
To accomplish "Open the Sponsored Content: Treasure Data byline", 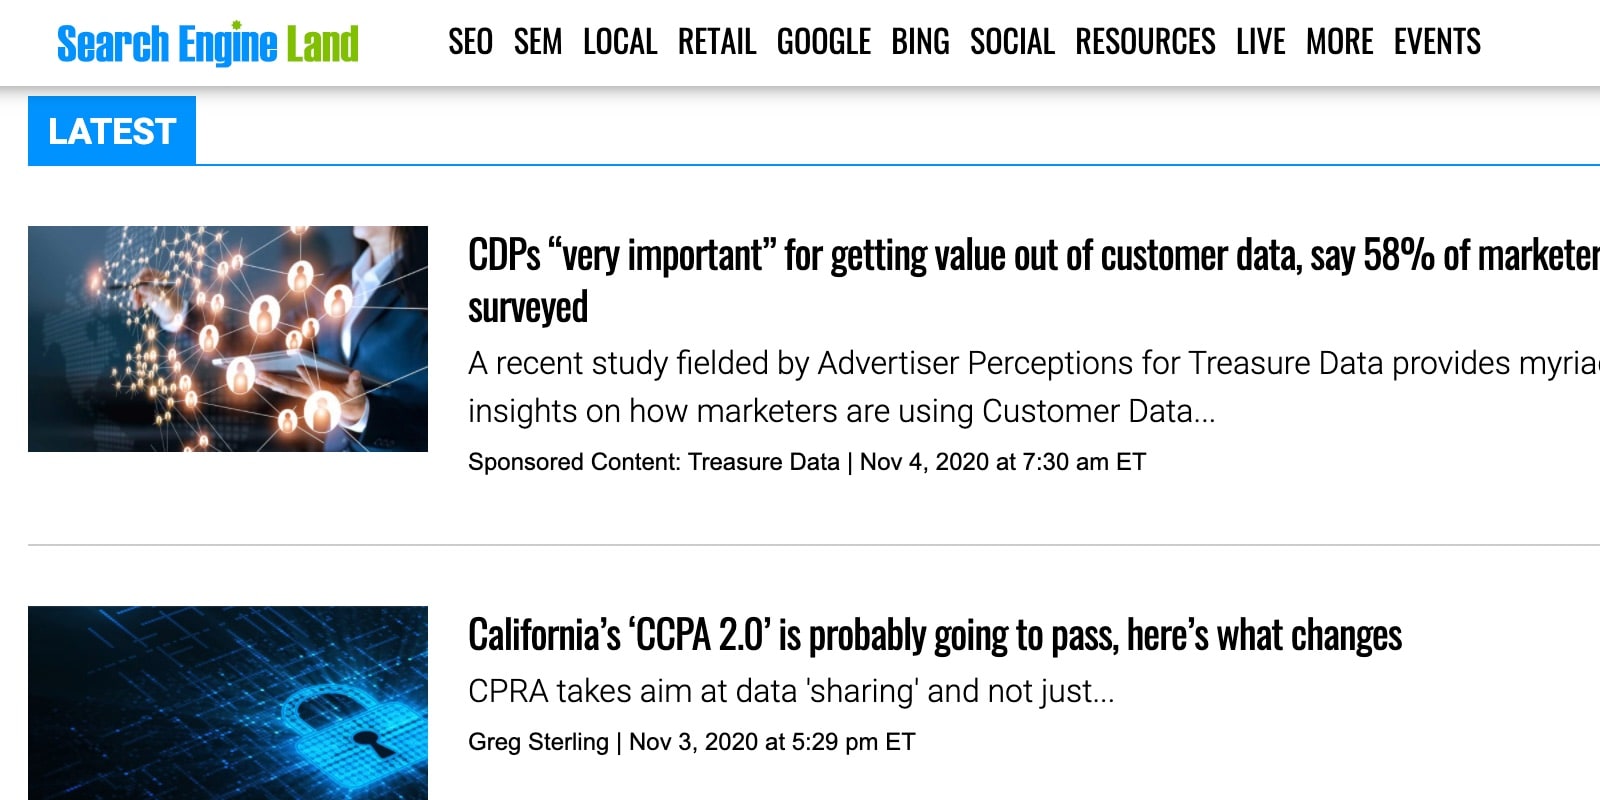I will point(653,462).
